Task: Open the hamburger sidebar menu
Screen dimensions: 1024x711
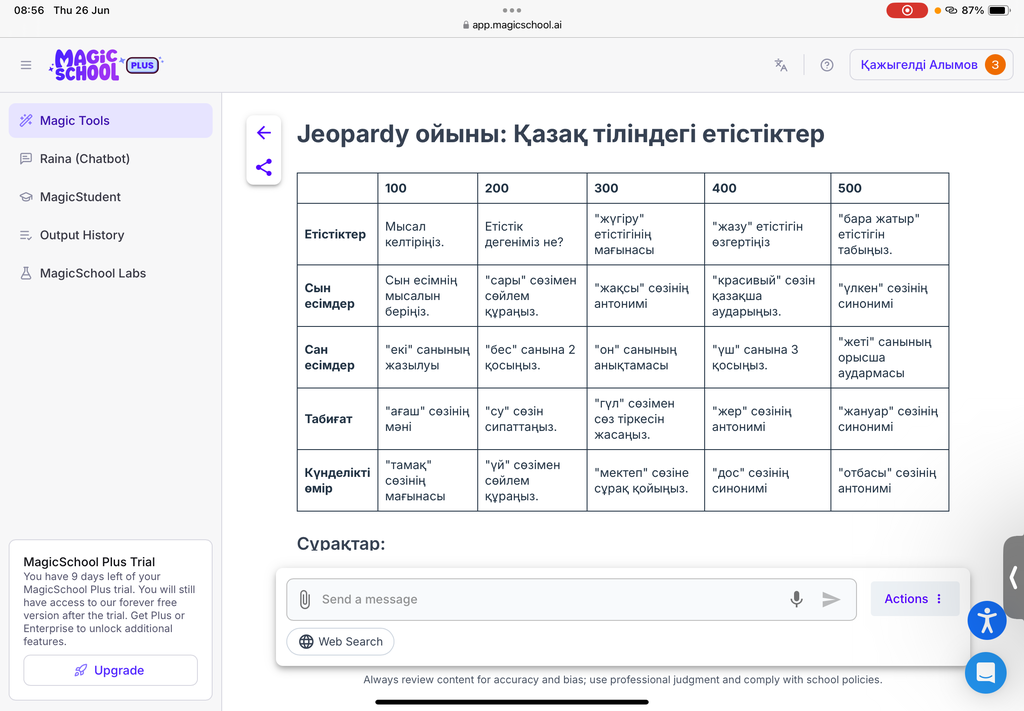Action: pyautogui.click(x=26, y=65)
